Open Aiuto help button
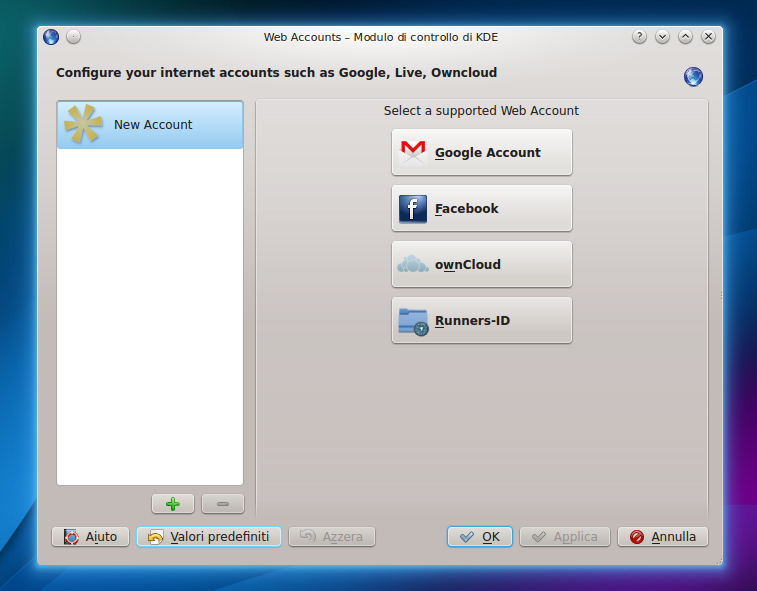This screenshot has height=591, width=757. point(90,536)
